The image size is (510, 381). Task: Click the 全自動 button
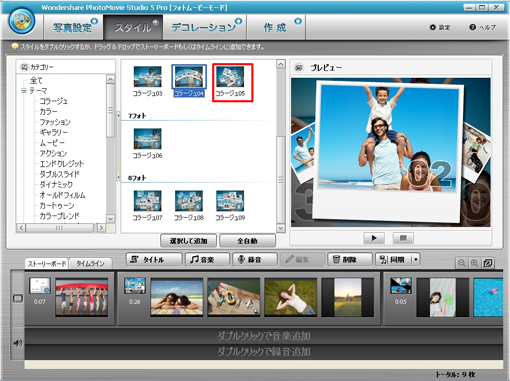pyautogui.click(x=247, y=241)
